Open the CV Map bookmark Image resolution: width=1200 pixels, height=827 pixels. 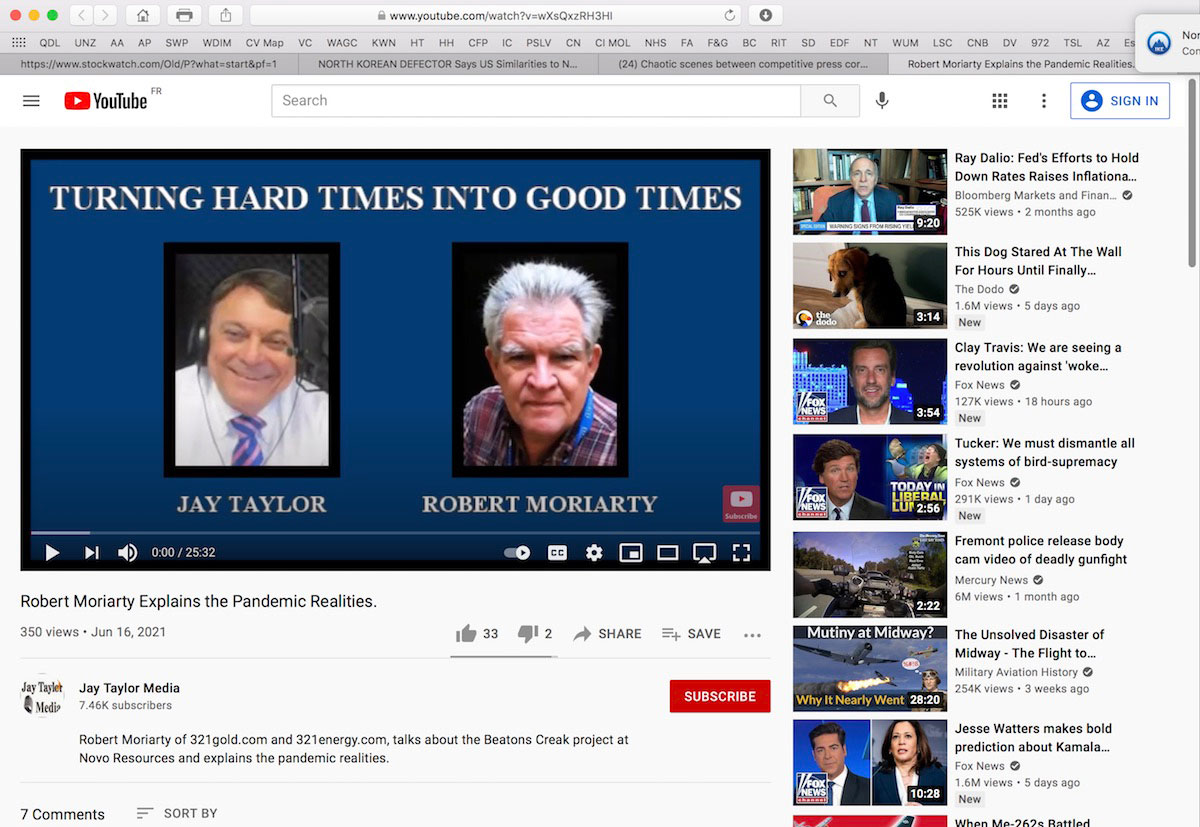pos(265,43)
